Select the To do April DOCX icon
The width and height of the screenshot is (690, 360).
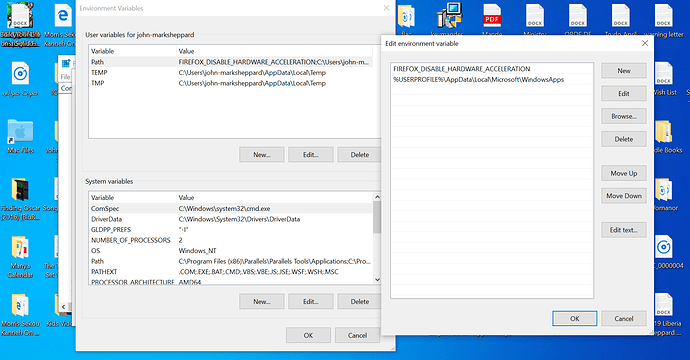click(x=620, y=16)
